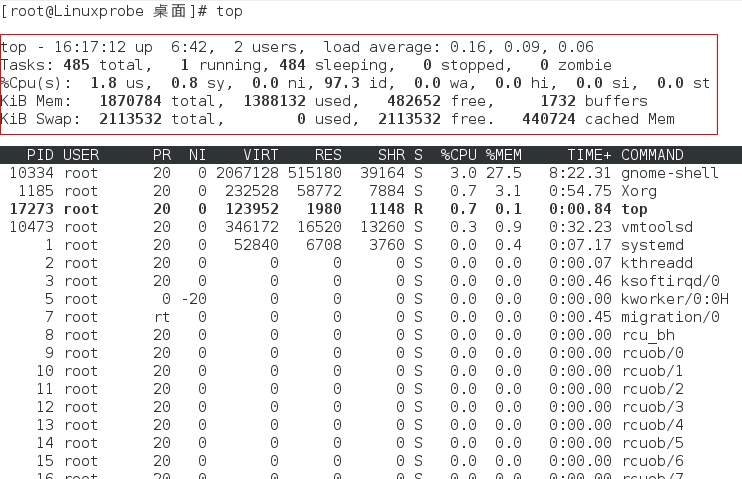This screenshot has height=479, width=742.
Task: Click the -20 nice value
Action: (x=194, y=299)
